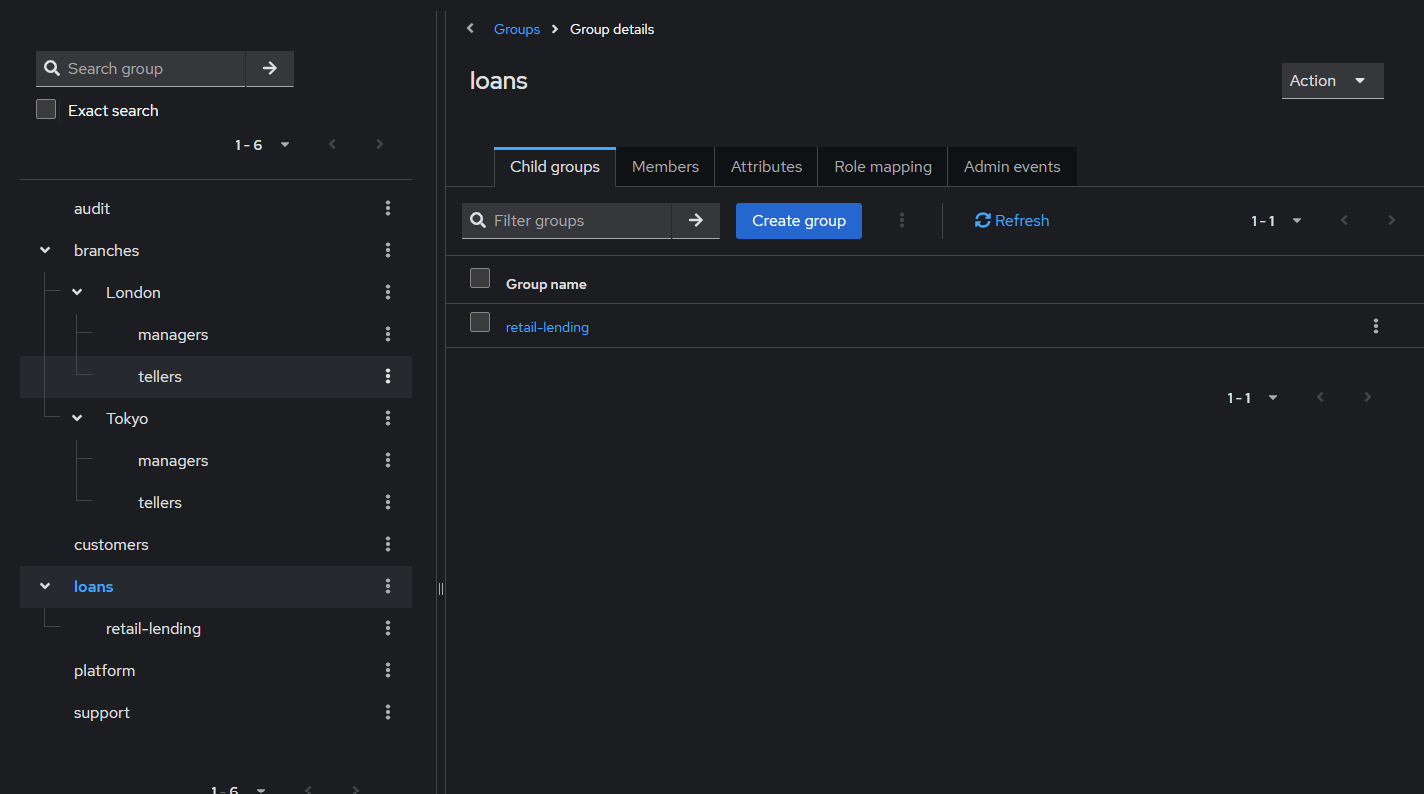Open kebab menu for loans tree item
Image resolution: width=1424 pixels, height=794 pixels.
388,586
